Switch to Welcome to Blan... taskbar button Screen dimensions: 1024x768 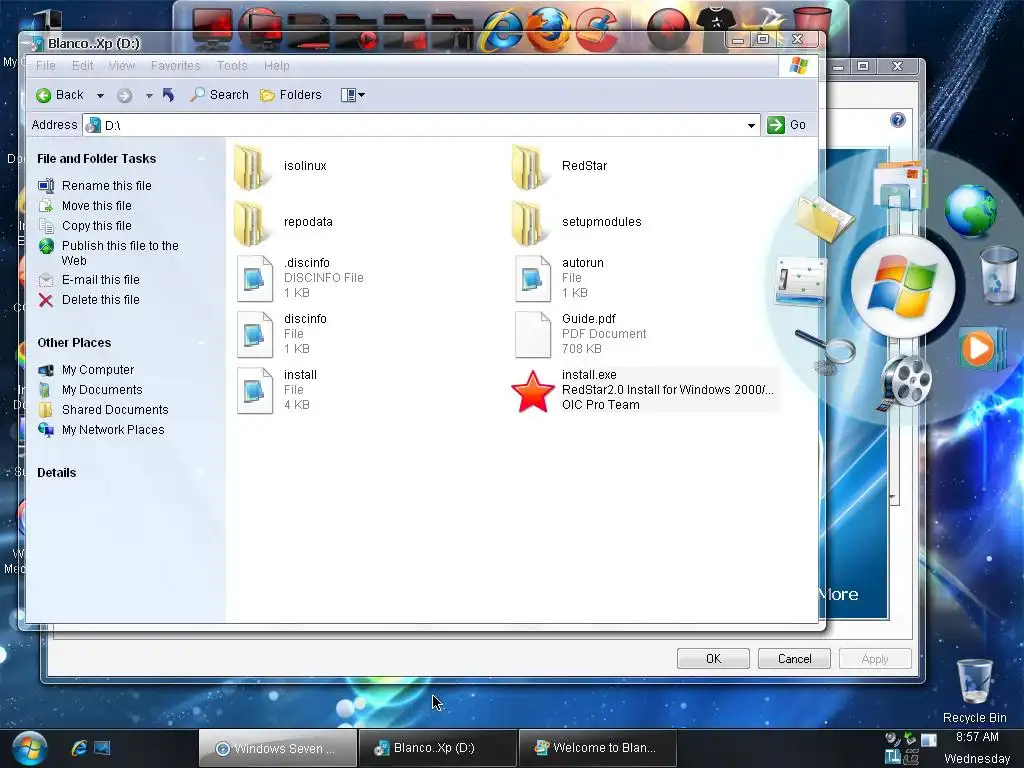(x=597, y=748)
